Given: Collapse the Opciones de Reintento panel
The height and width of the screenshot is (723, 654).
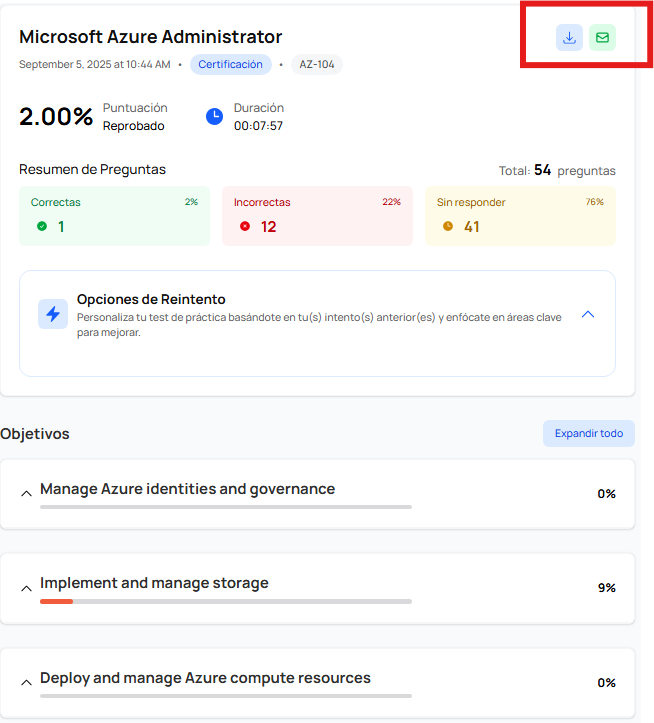Looking at the screenshot, I should [588, 314].
